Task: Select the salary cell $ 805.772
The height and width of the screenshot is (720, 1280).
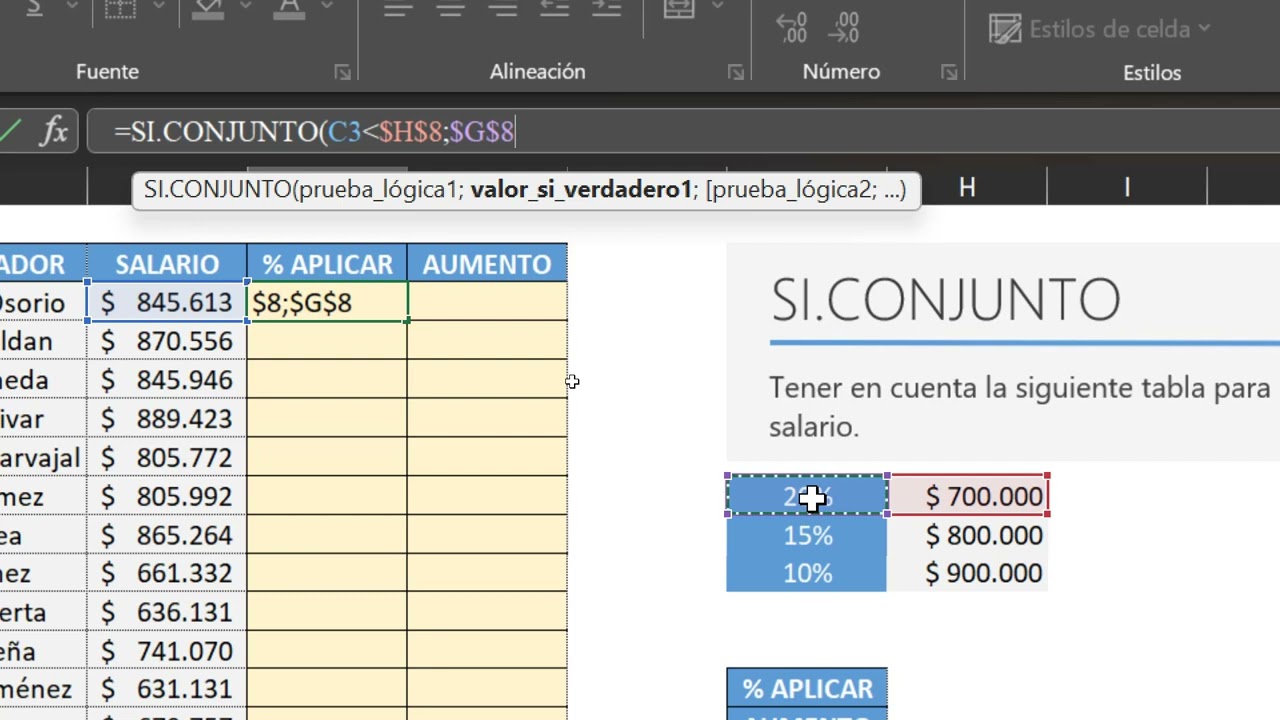Action: 167,458
